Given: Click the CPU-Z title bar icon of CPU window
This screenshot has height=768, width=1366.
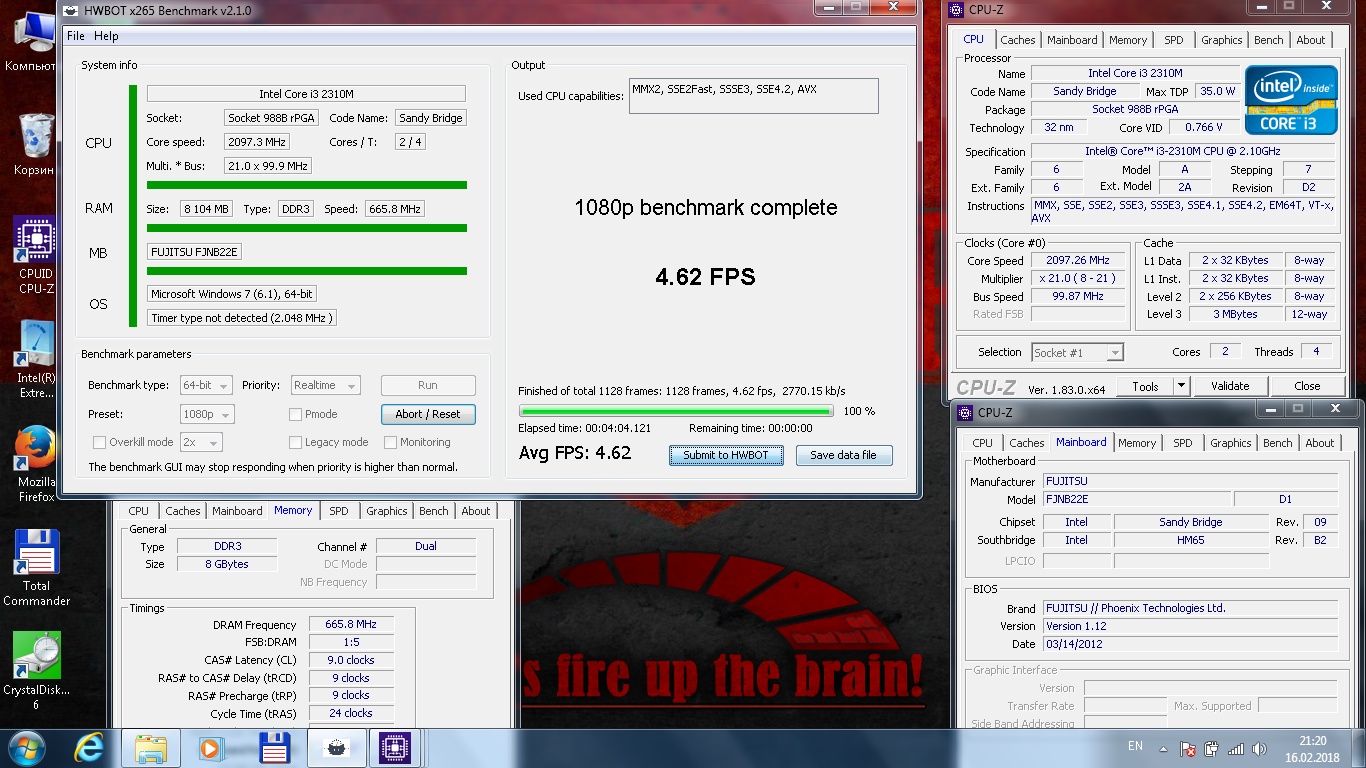Looking at the screenshot, I should click(956, 10).
